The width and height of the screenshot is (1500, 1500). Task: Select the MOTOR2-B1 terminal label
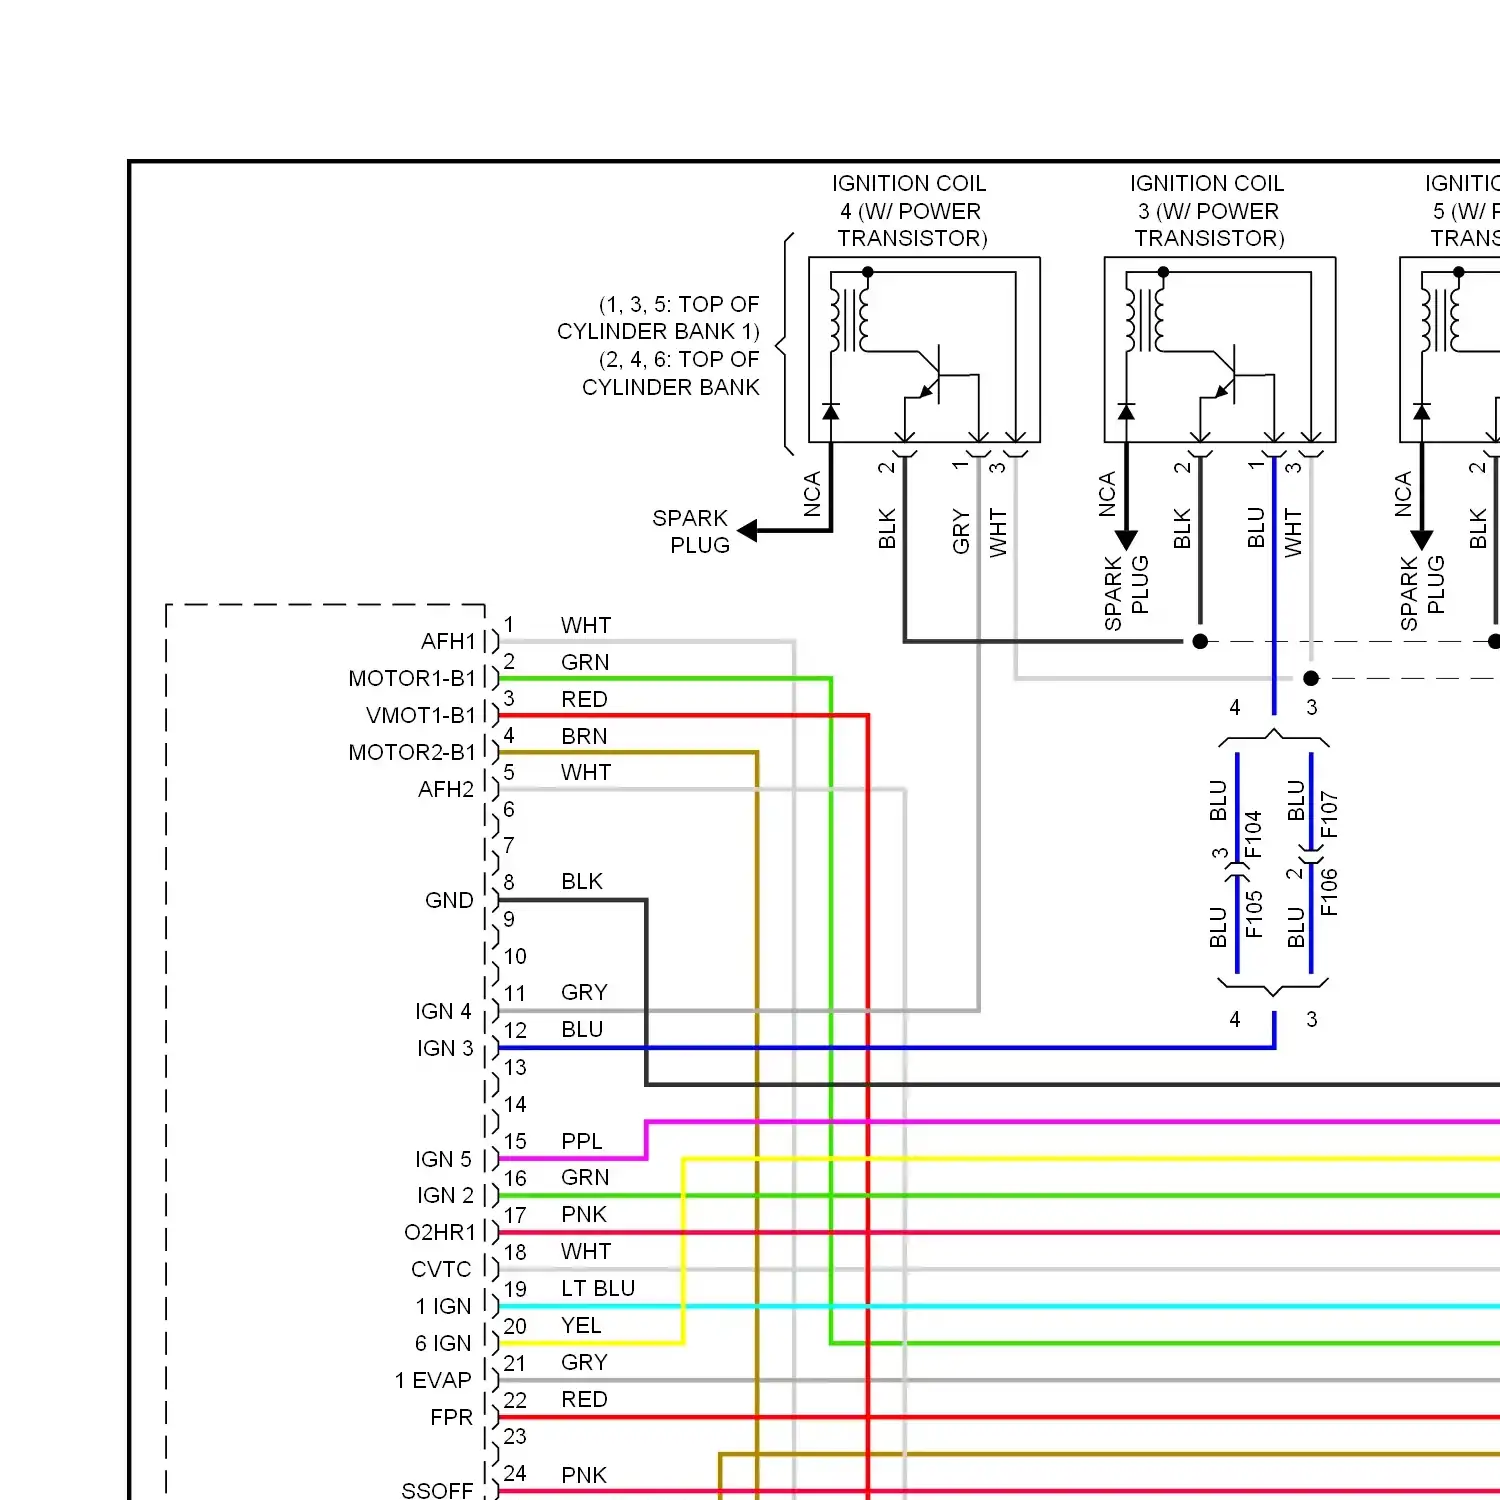click(412, 752)
